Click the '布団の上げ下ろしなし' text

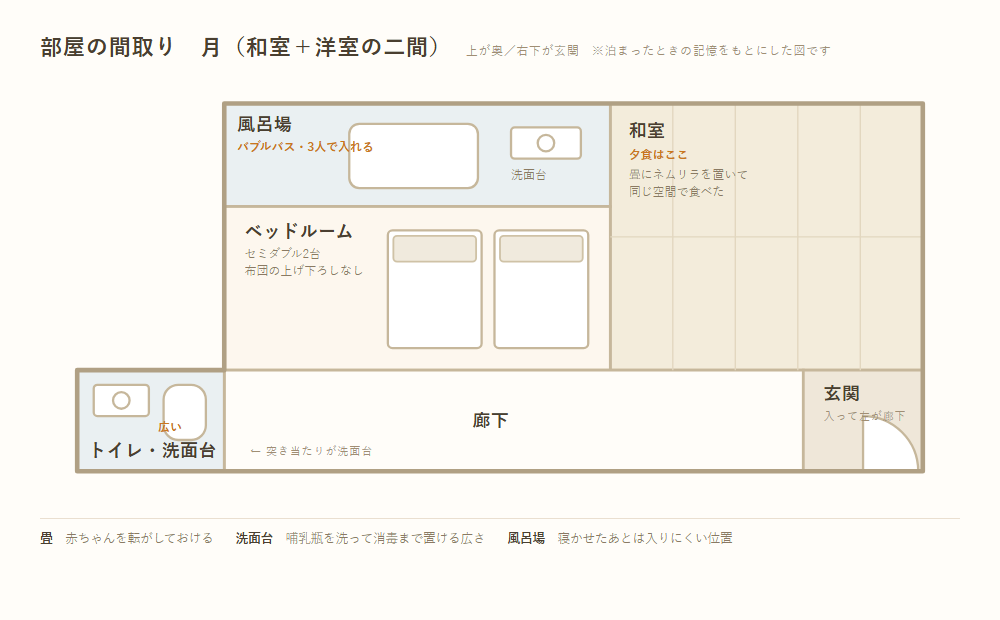(x=304, y=270)
